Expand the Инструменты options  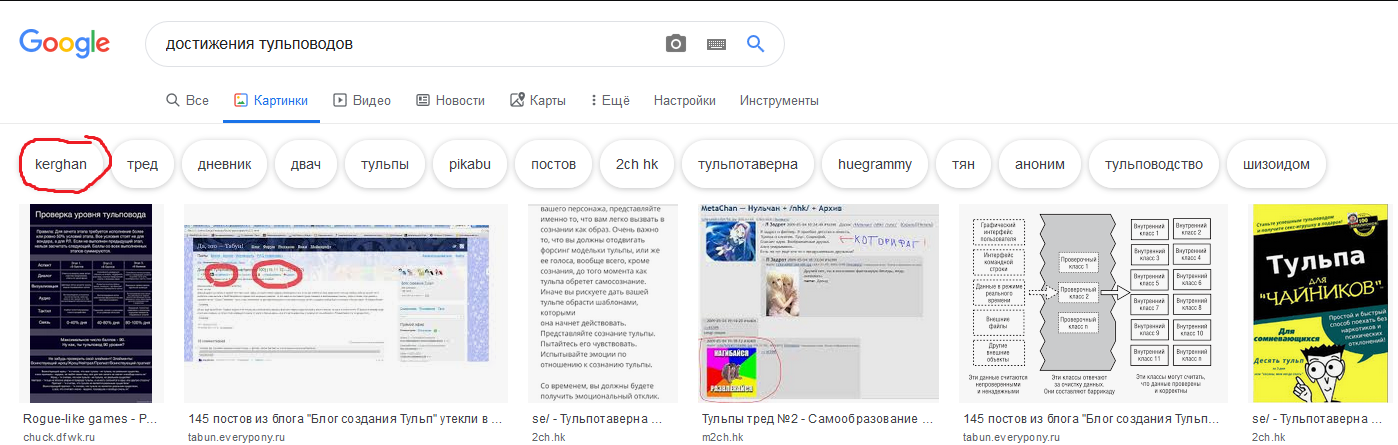point(779,100)
